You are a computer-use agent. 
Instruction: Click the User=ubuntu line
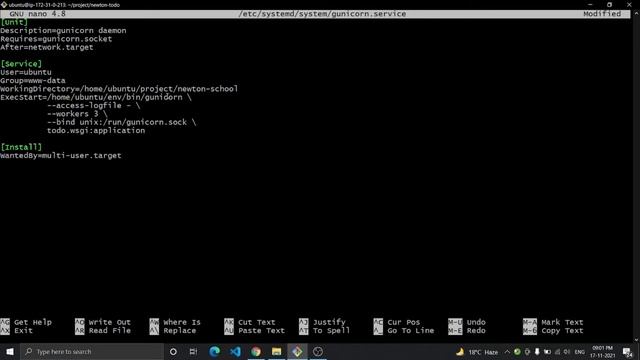click(26, 72)
